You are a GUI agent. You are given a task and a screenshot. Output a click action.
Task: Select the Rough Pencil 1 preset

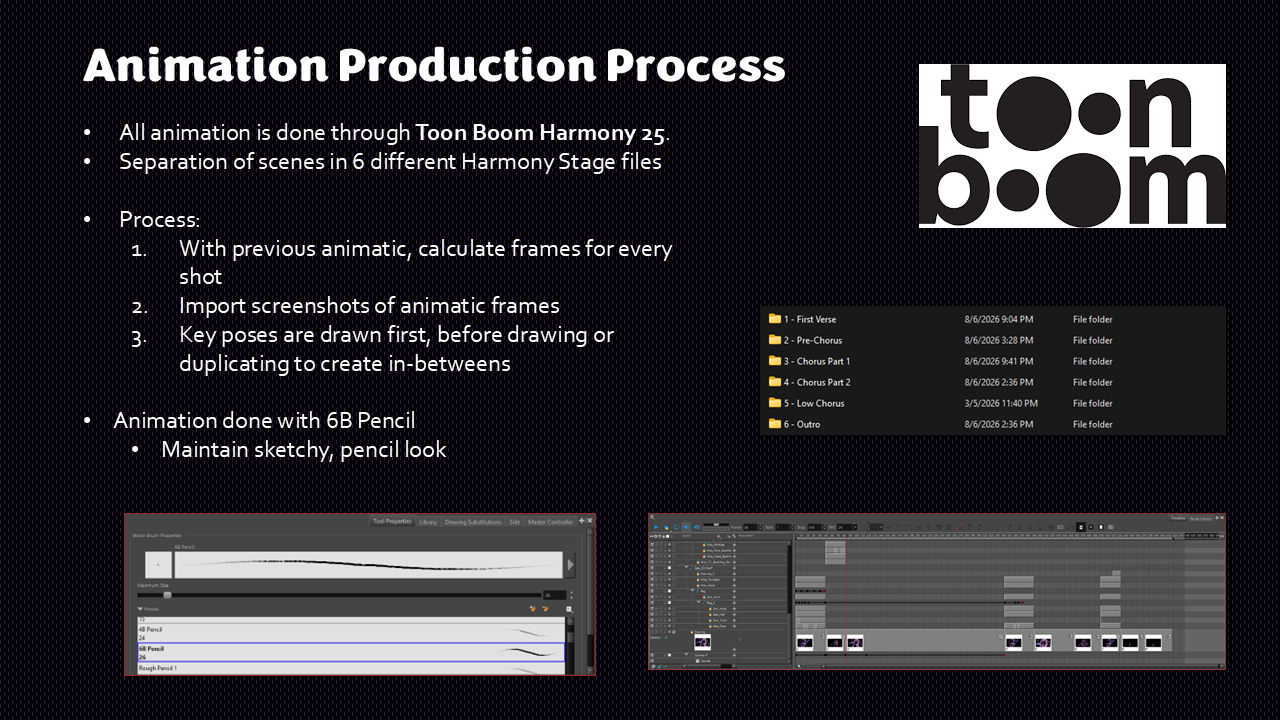point(350,667)
